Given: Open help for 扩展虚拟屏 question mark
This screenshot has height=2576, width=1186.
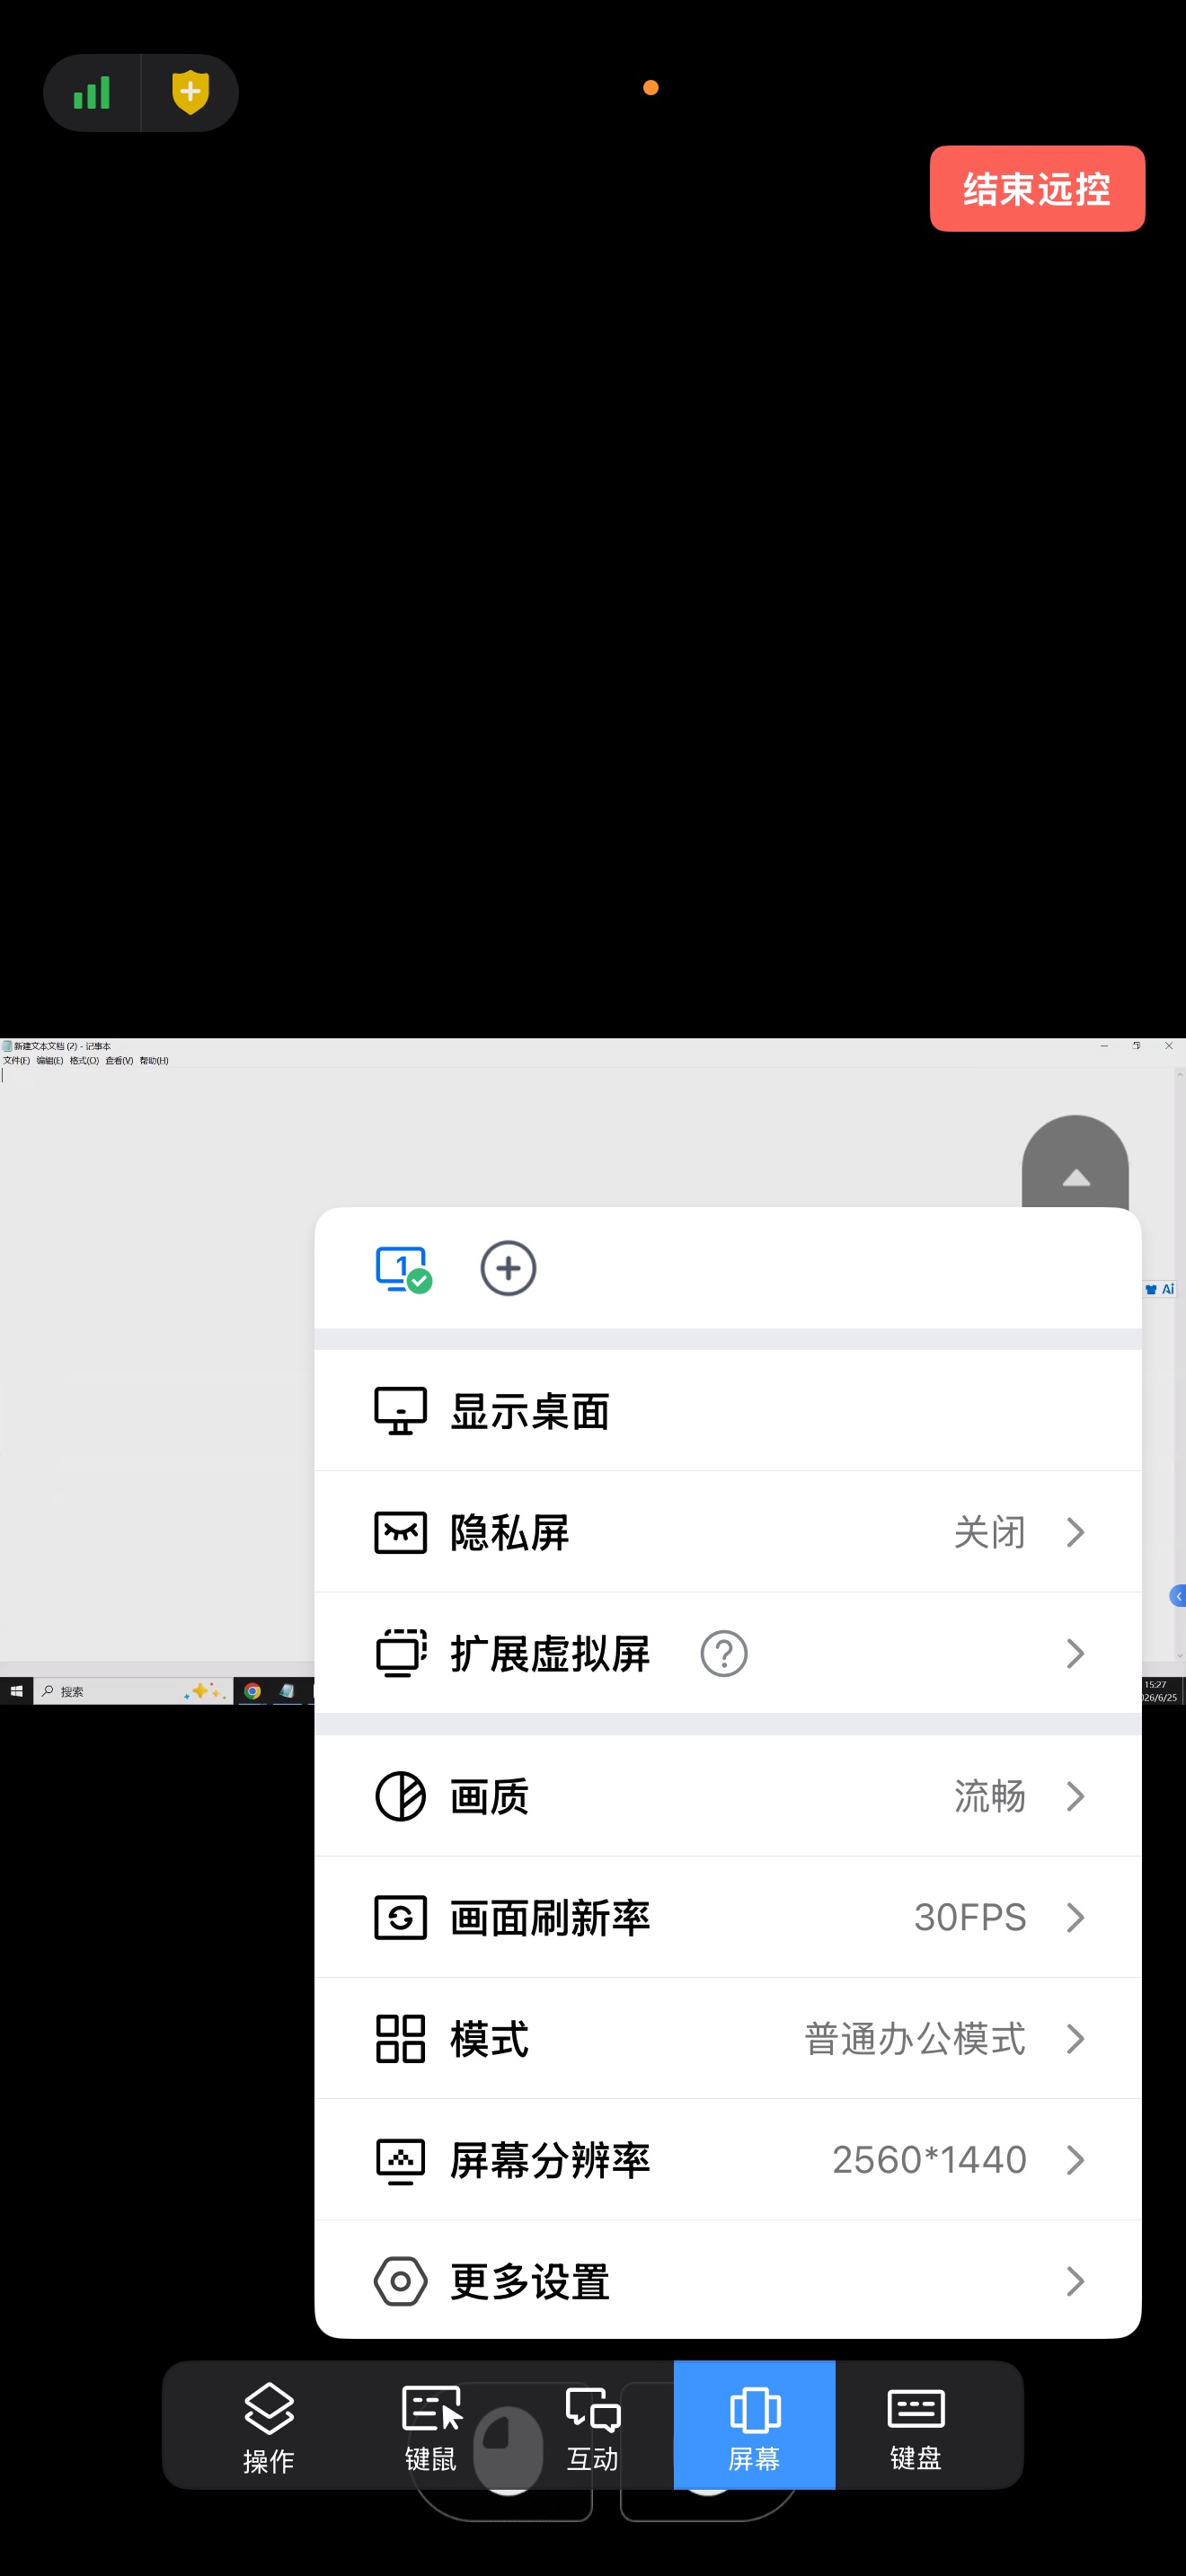Looking at the screenshot, I should coord(724,1653).
